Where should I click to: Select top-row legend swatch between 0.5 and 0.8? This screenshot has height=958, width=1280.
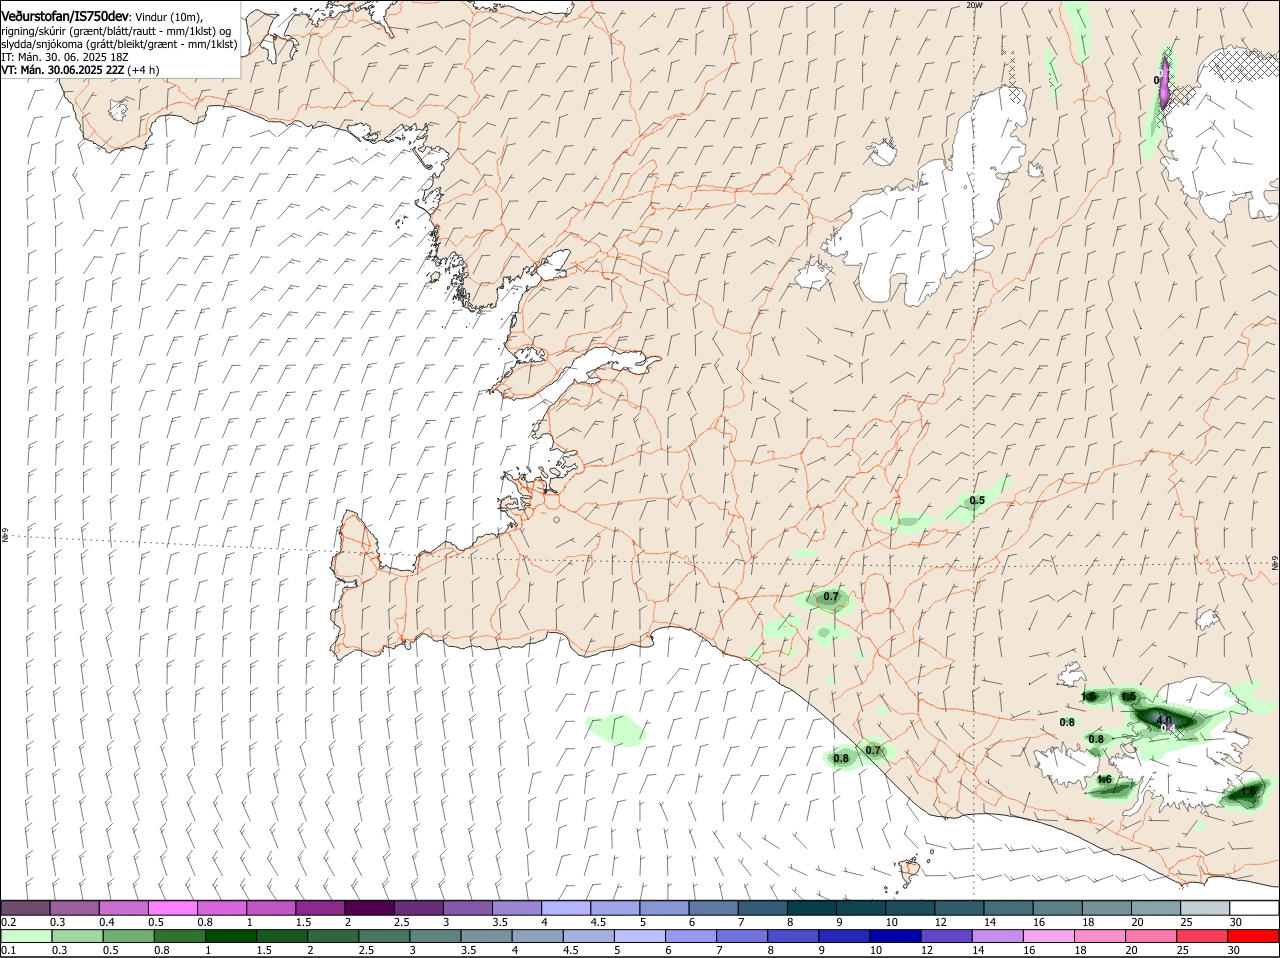pyautogui.click(x=173, y=908)
